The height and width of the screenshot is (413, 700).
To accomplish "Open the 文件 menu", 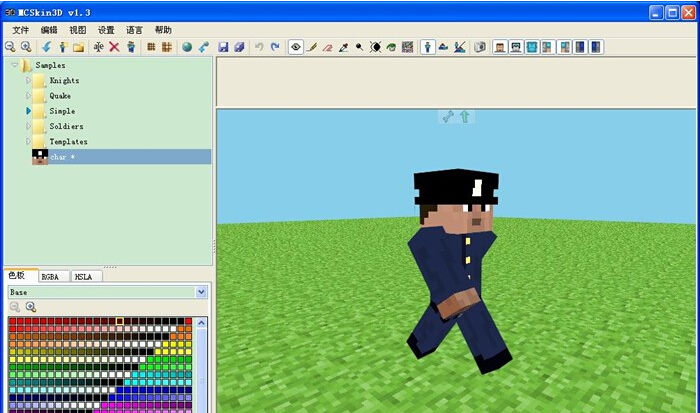I will coord(20,30).
